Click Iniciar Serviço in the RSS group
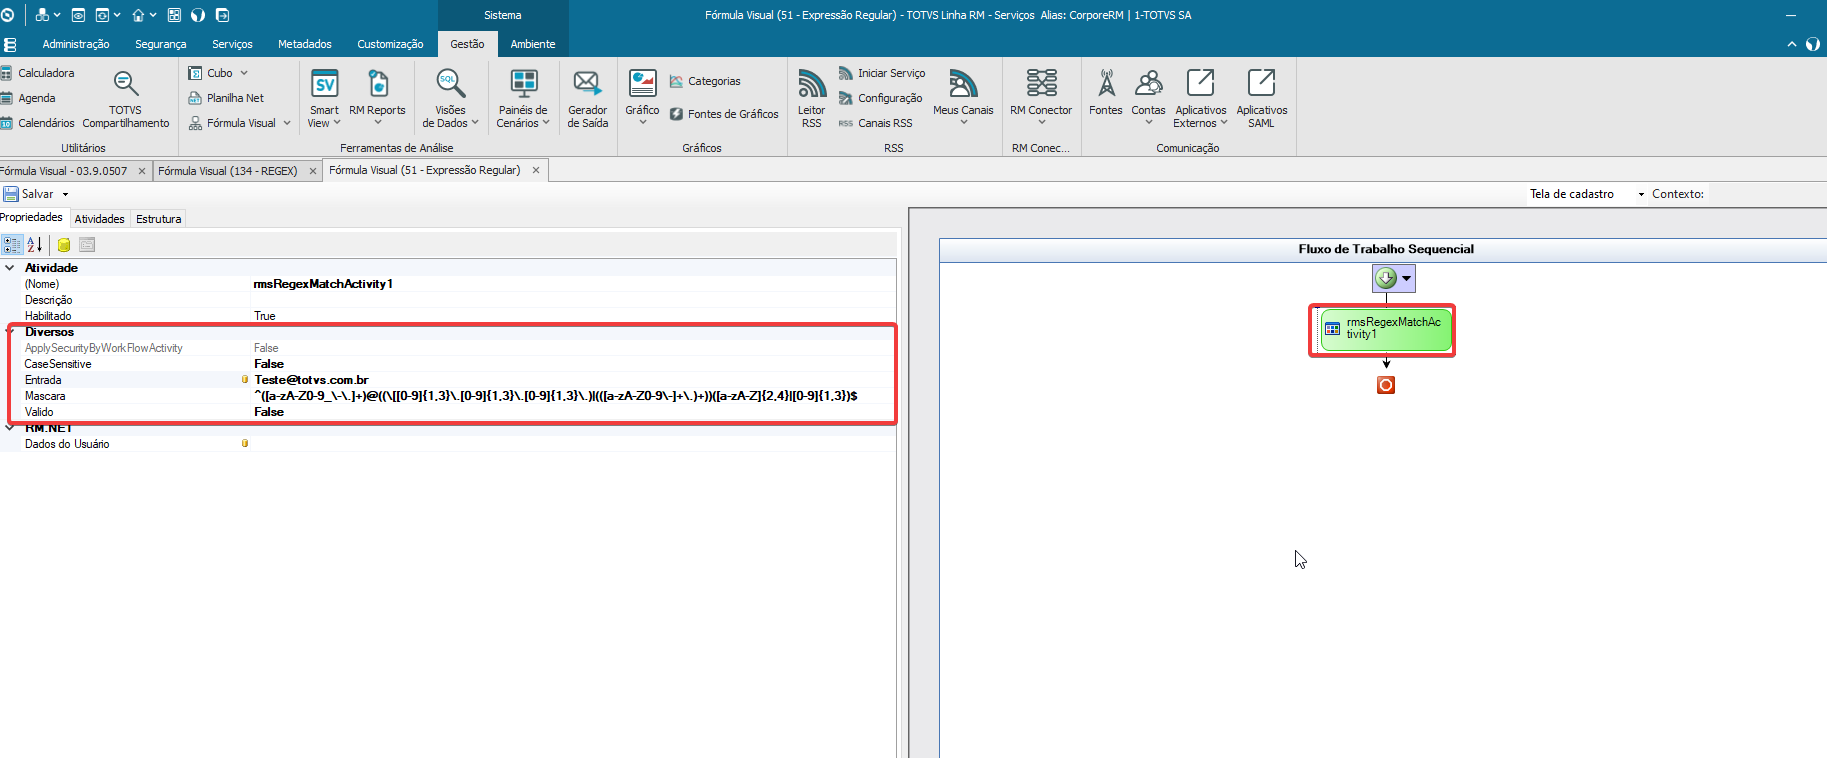Screen dimensions: 1827x758 click(x=882, y=73)
